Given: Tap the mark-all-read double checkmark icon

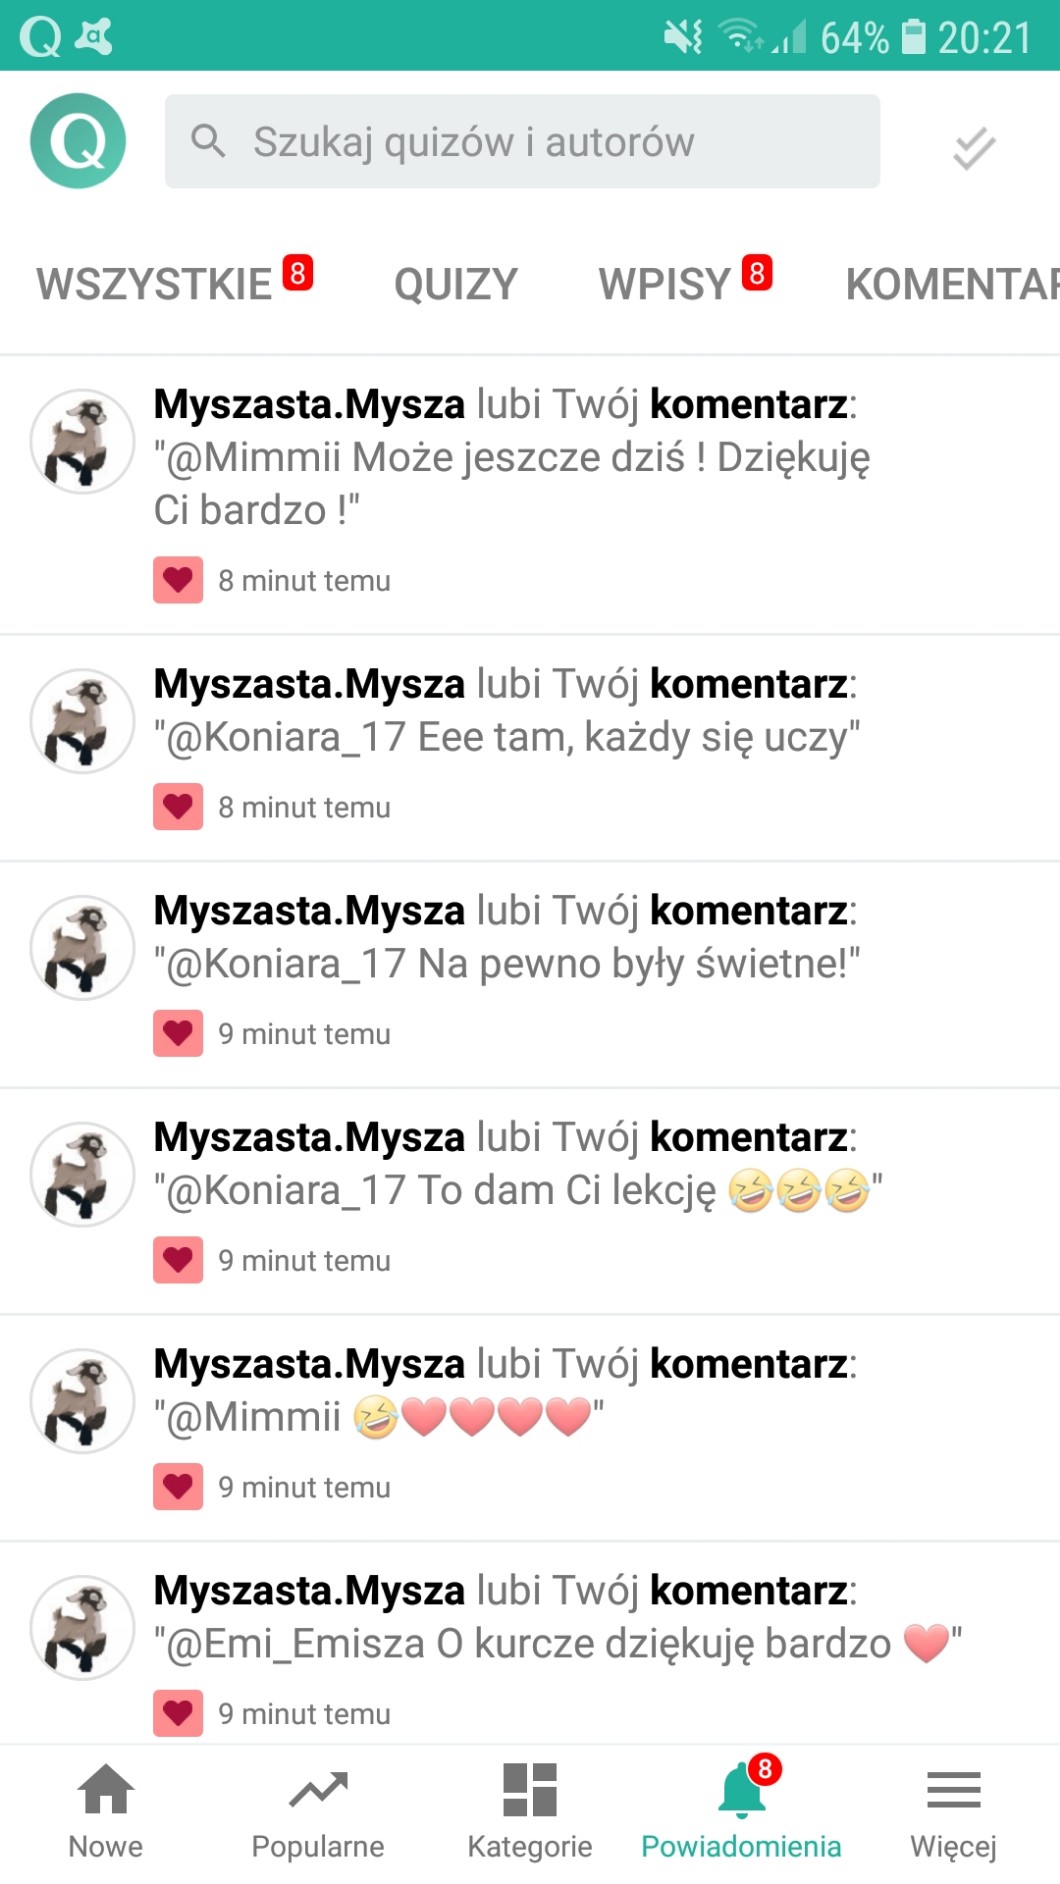Looking at the screenshot, I should 973,148.
